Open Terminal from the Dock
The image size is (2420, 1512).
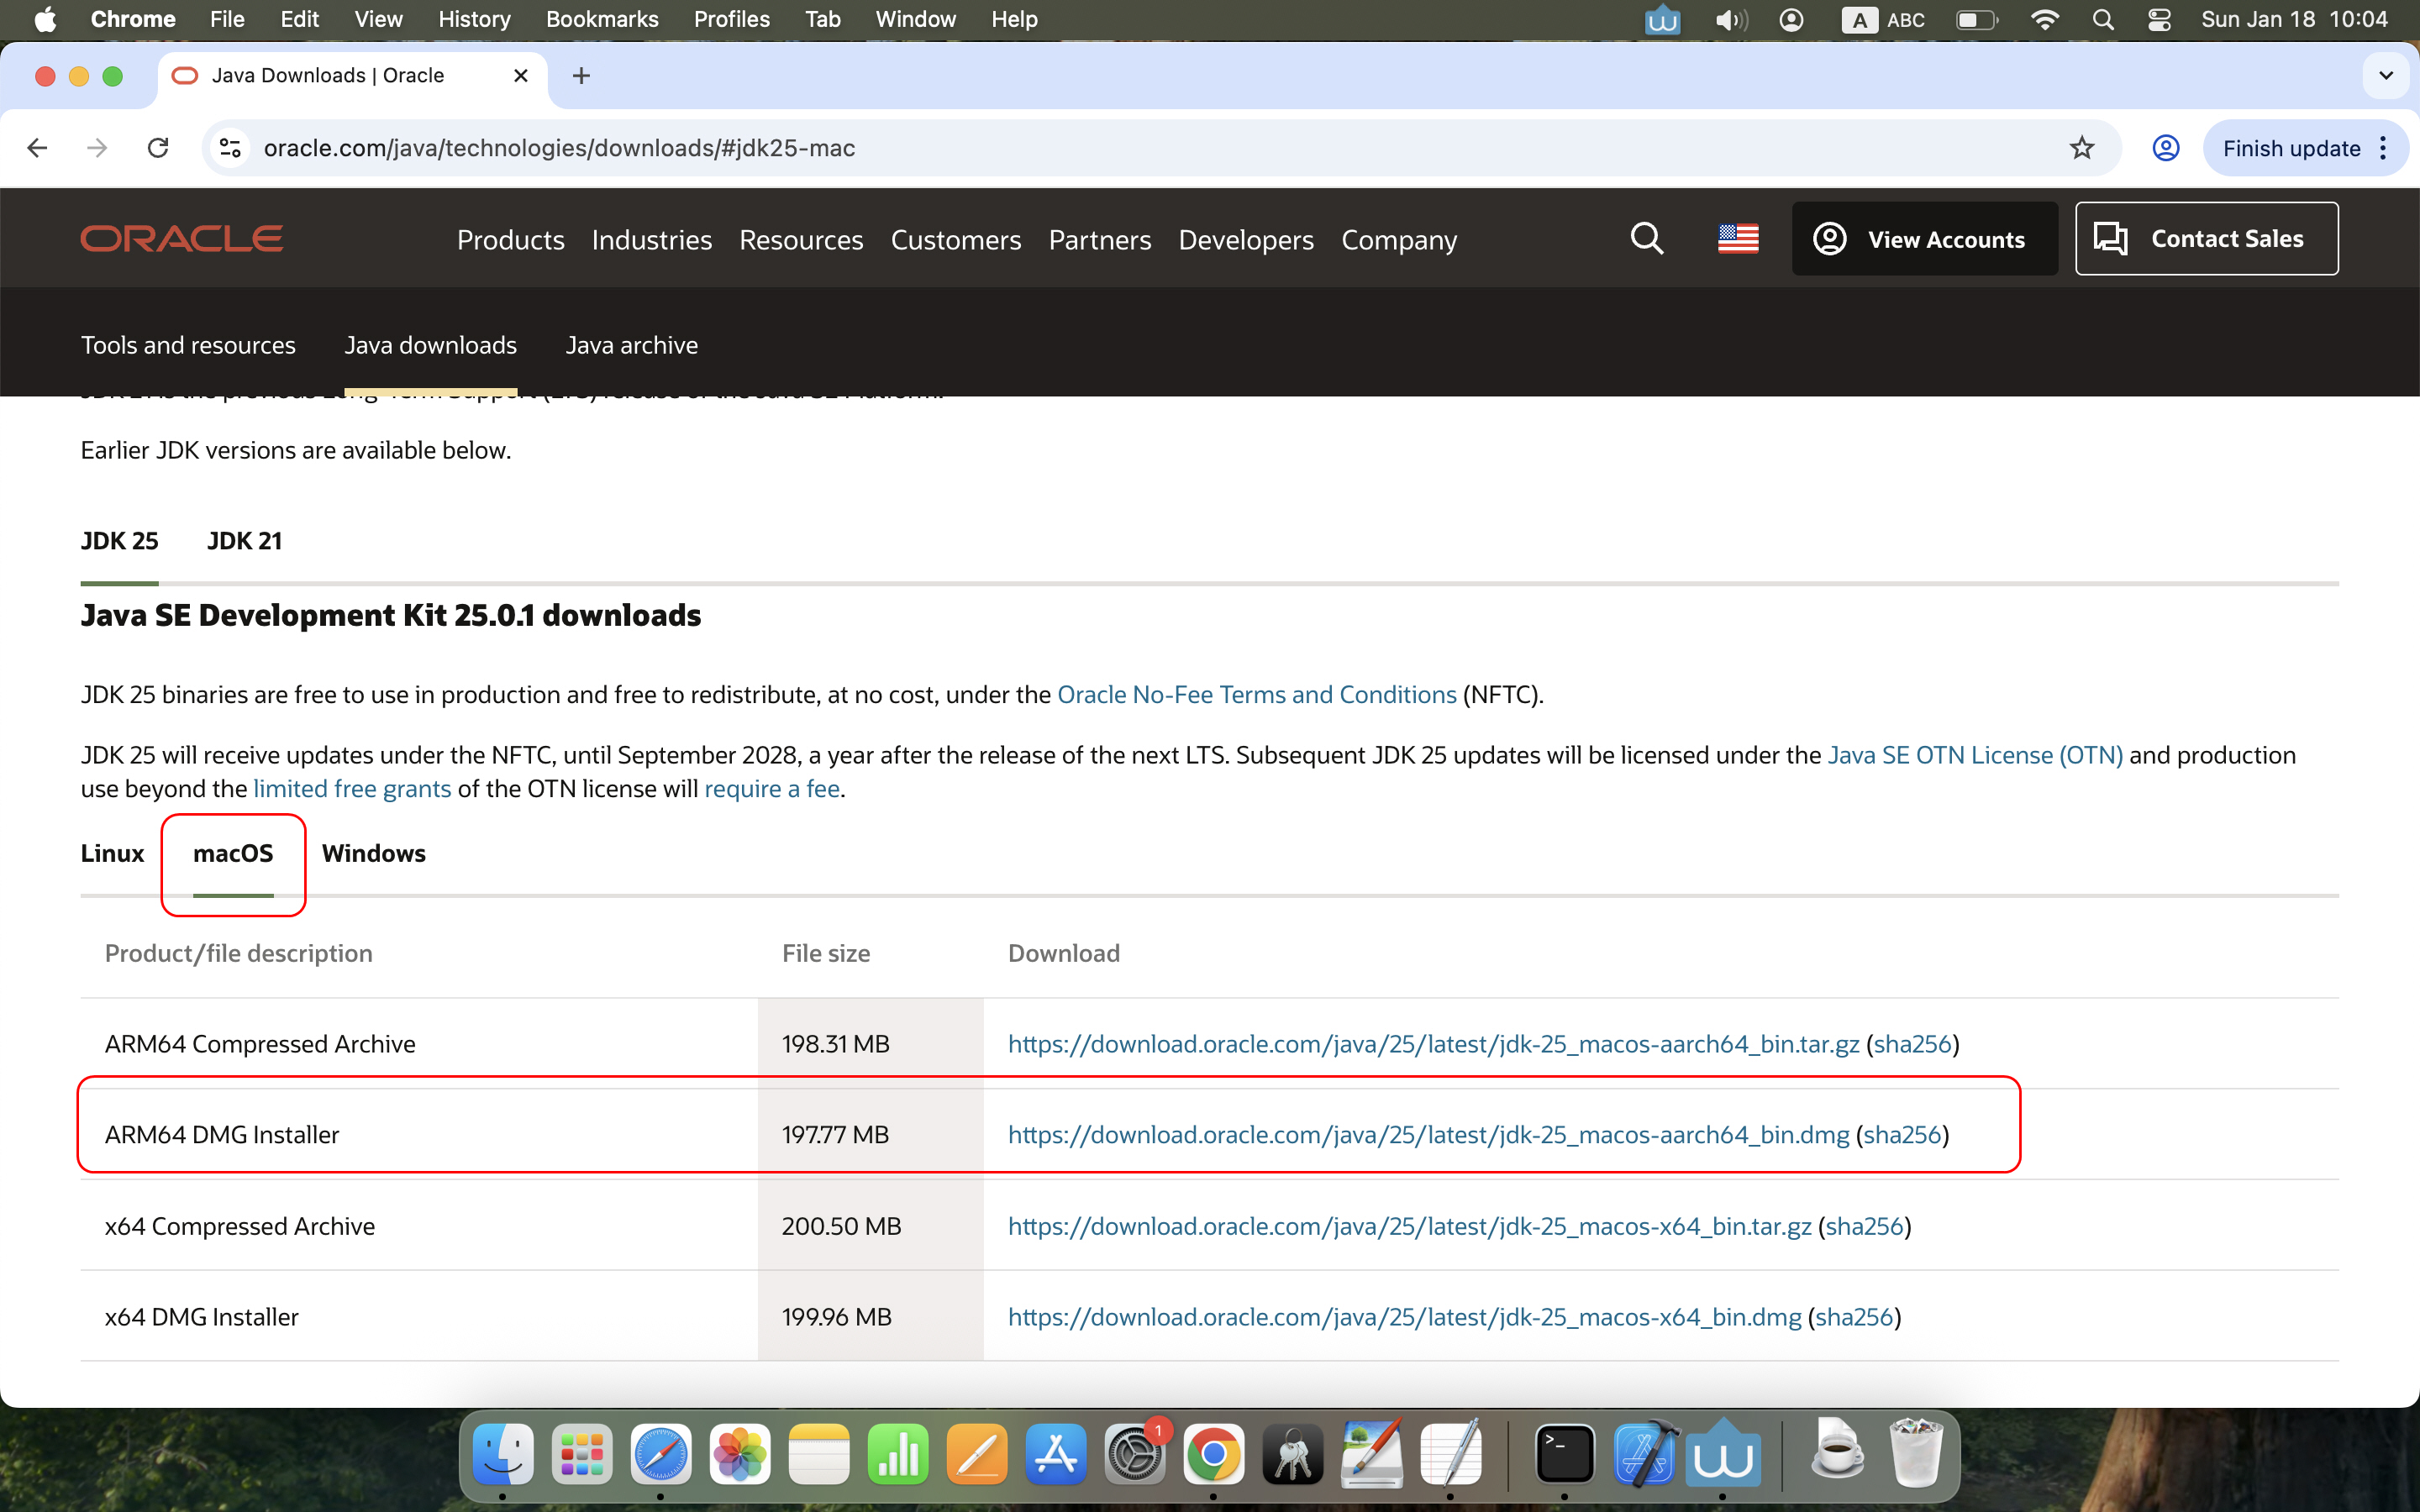coord(1564,1454)
